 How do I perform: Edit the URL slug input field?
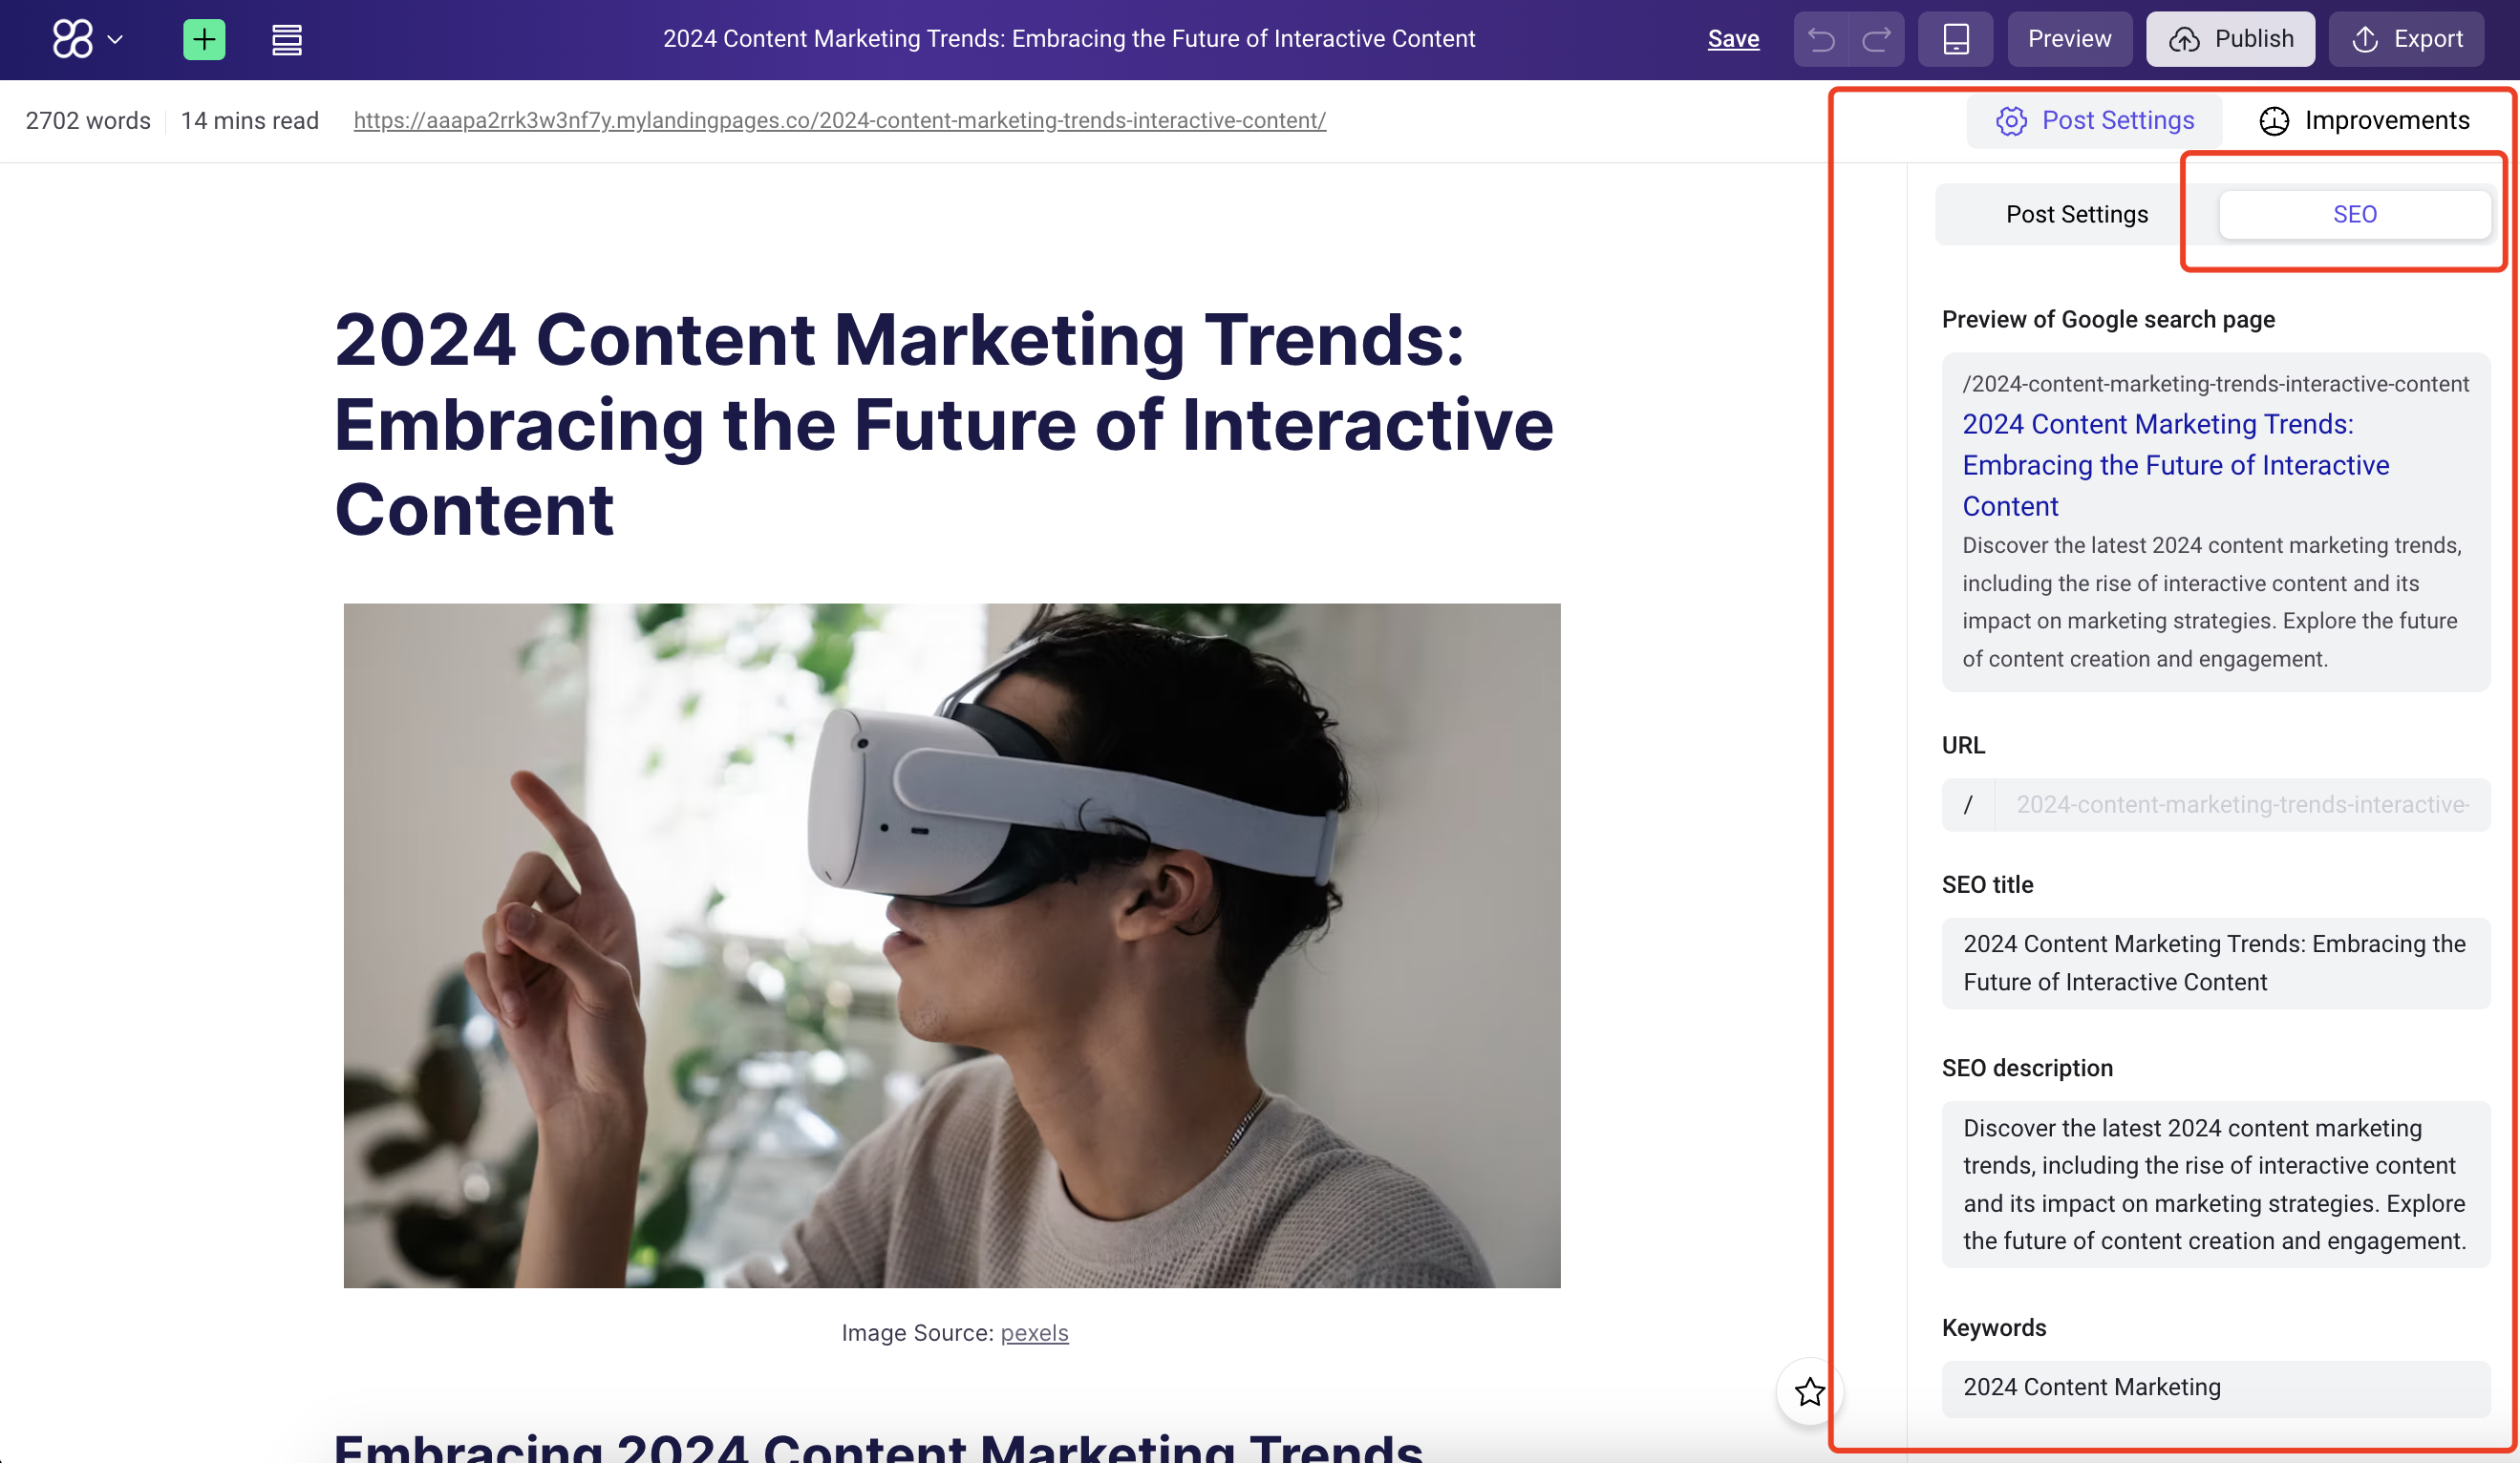[2241, 804]
